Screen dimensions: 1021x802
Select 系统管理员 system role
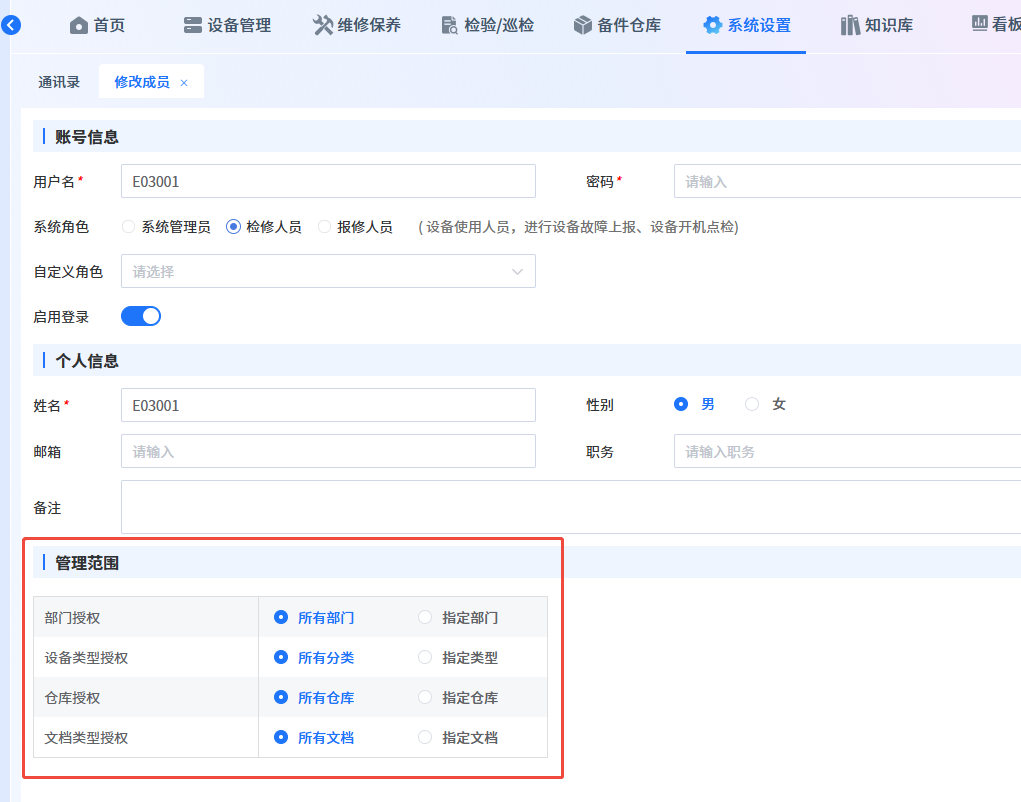128,227
